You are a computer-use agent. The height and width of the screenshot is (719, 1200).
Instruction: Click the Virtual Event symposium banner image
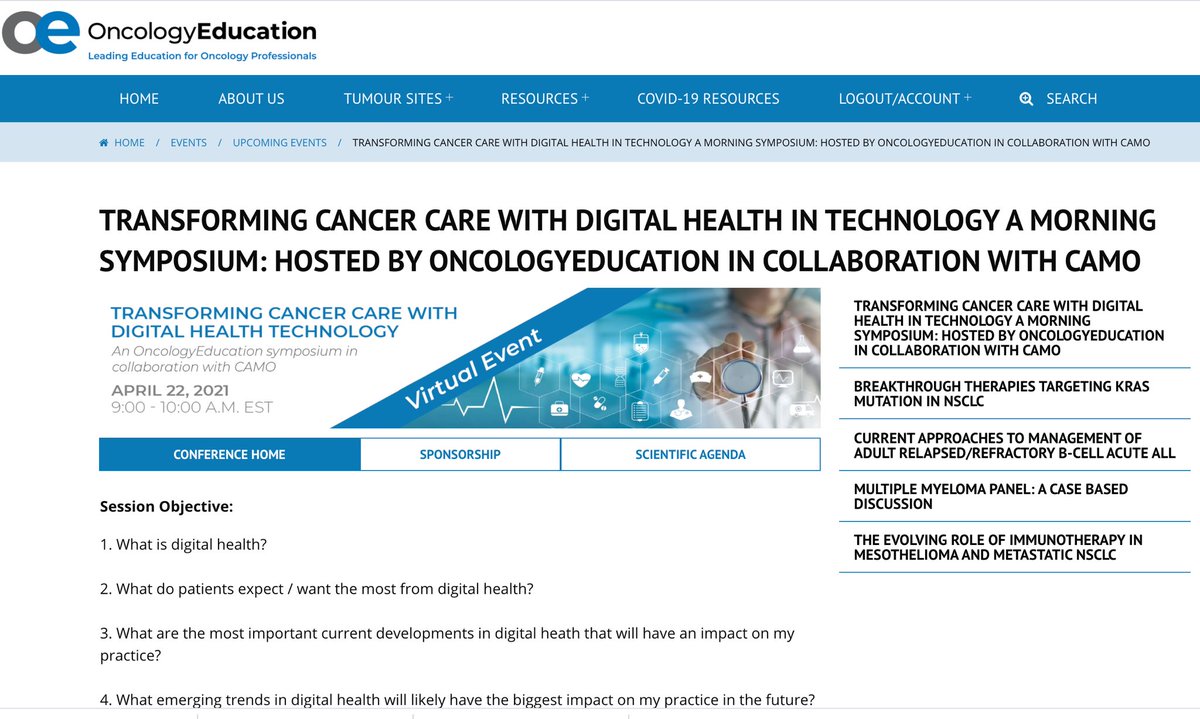tap(460, 358)
